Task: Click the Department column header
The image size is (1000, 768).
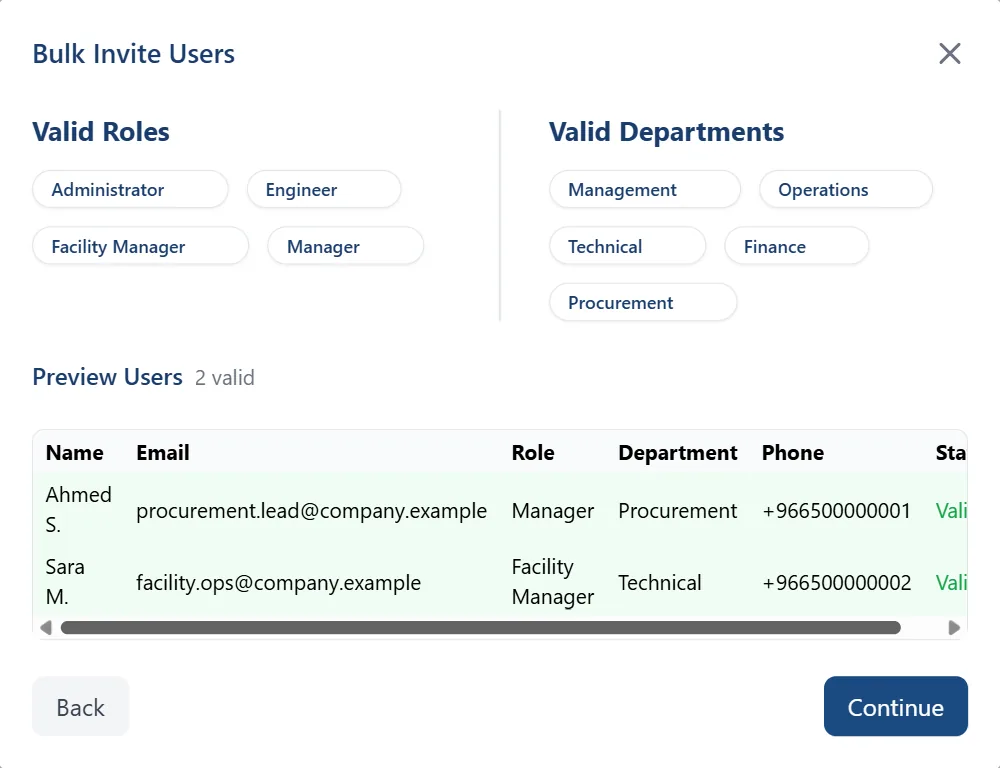Action: [678, 453]
